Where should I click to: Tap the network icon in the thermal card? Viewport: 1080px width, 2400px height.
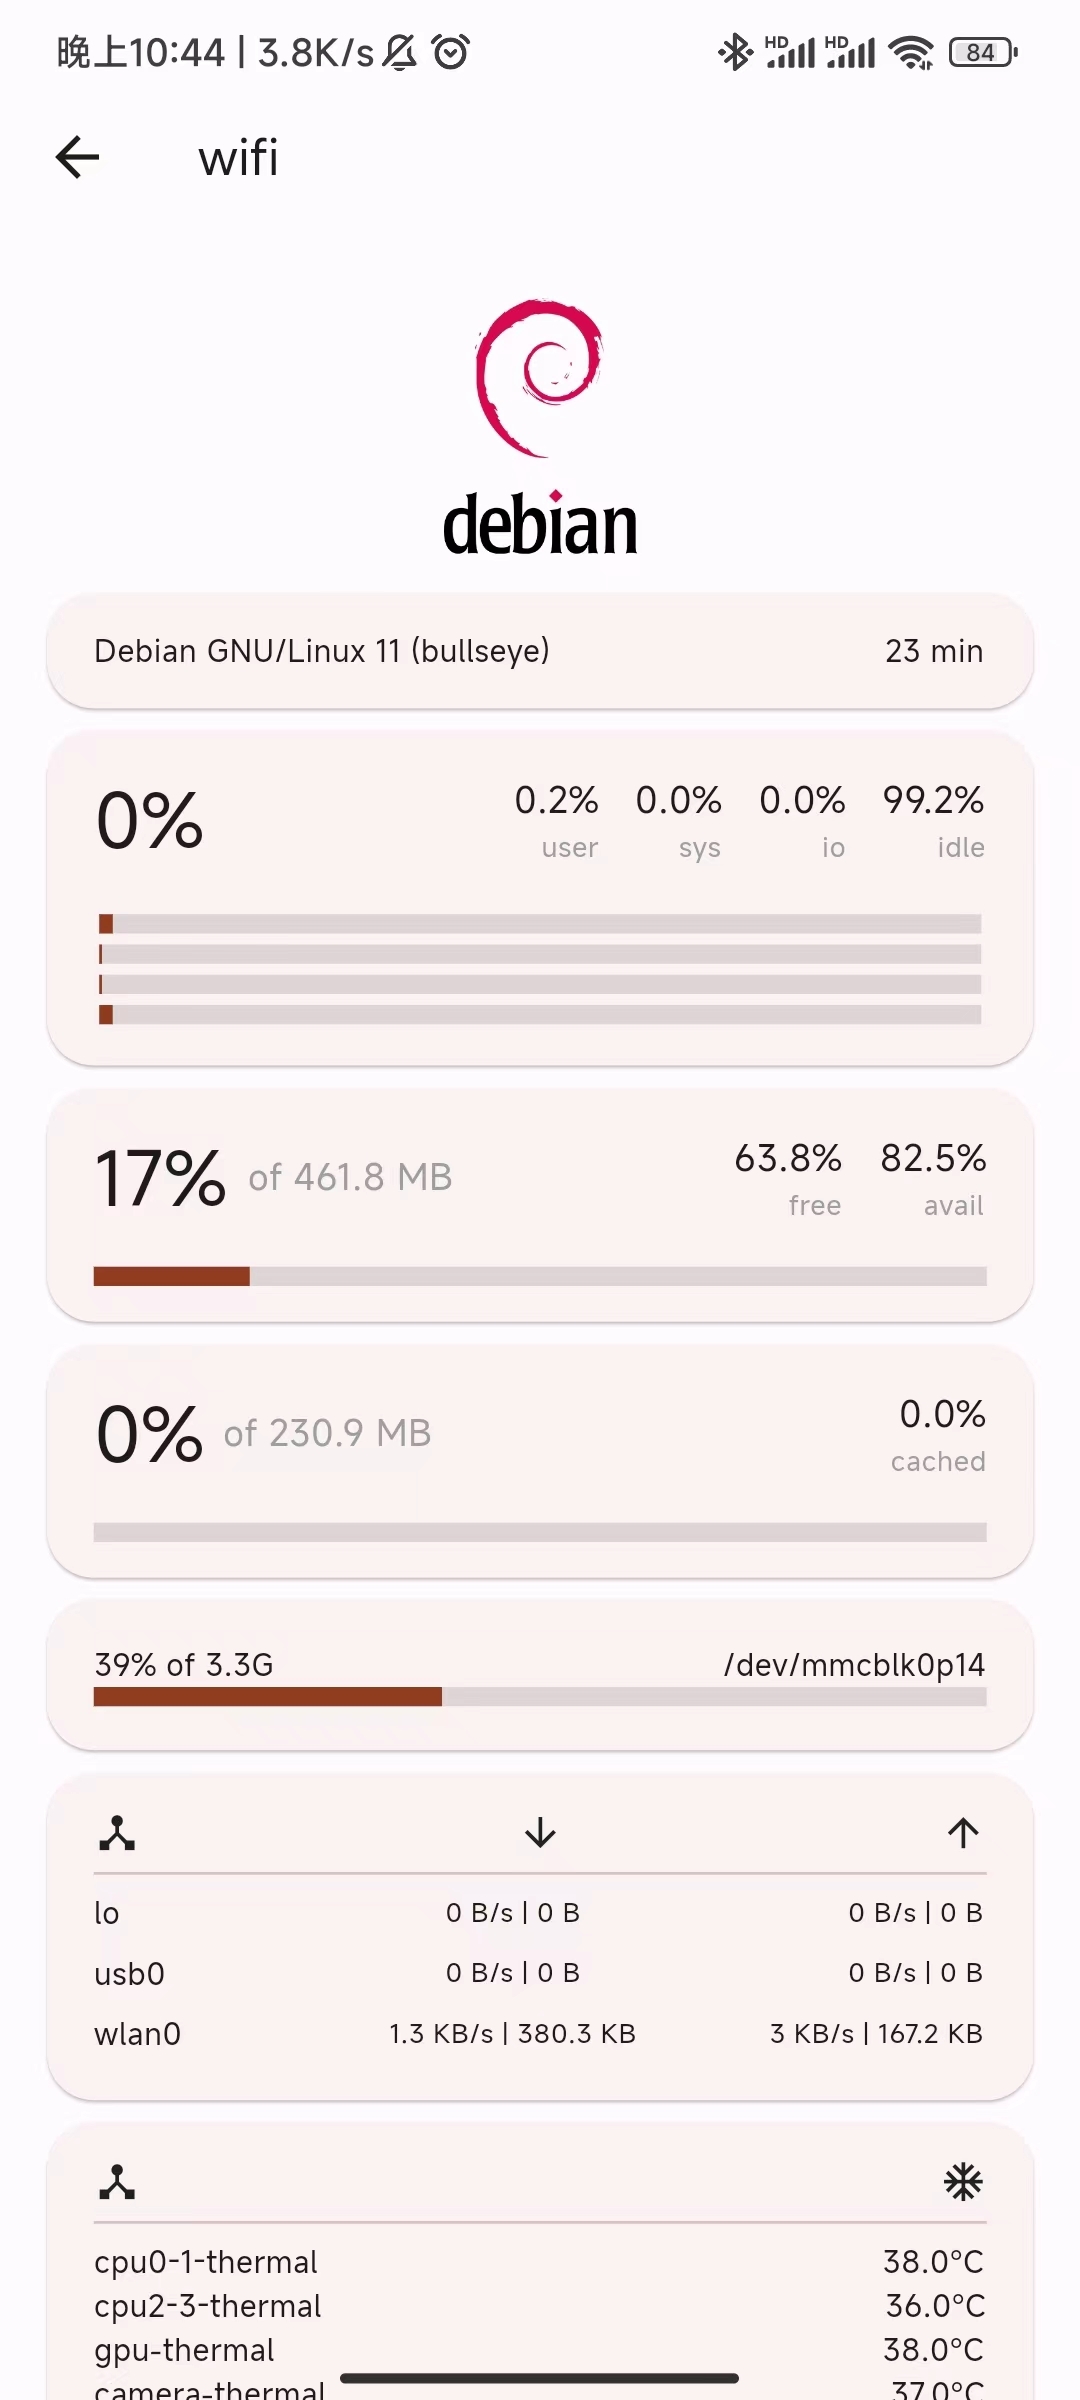tap(117, 2182)
